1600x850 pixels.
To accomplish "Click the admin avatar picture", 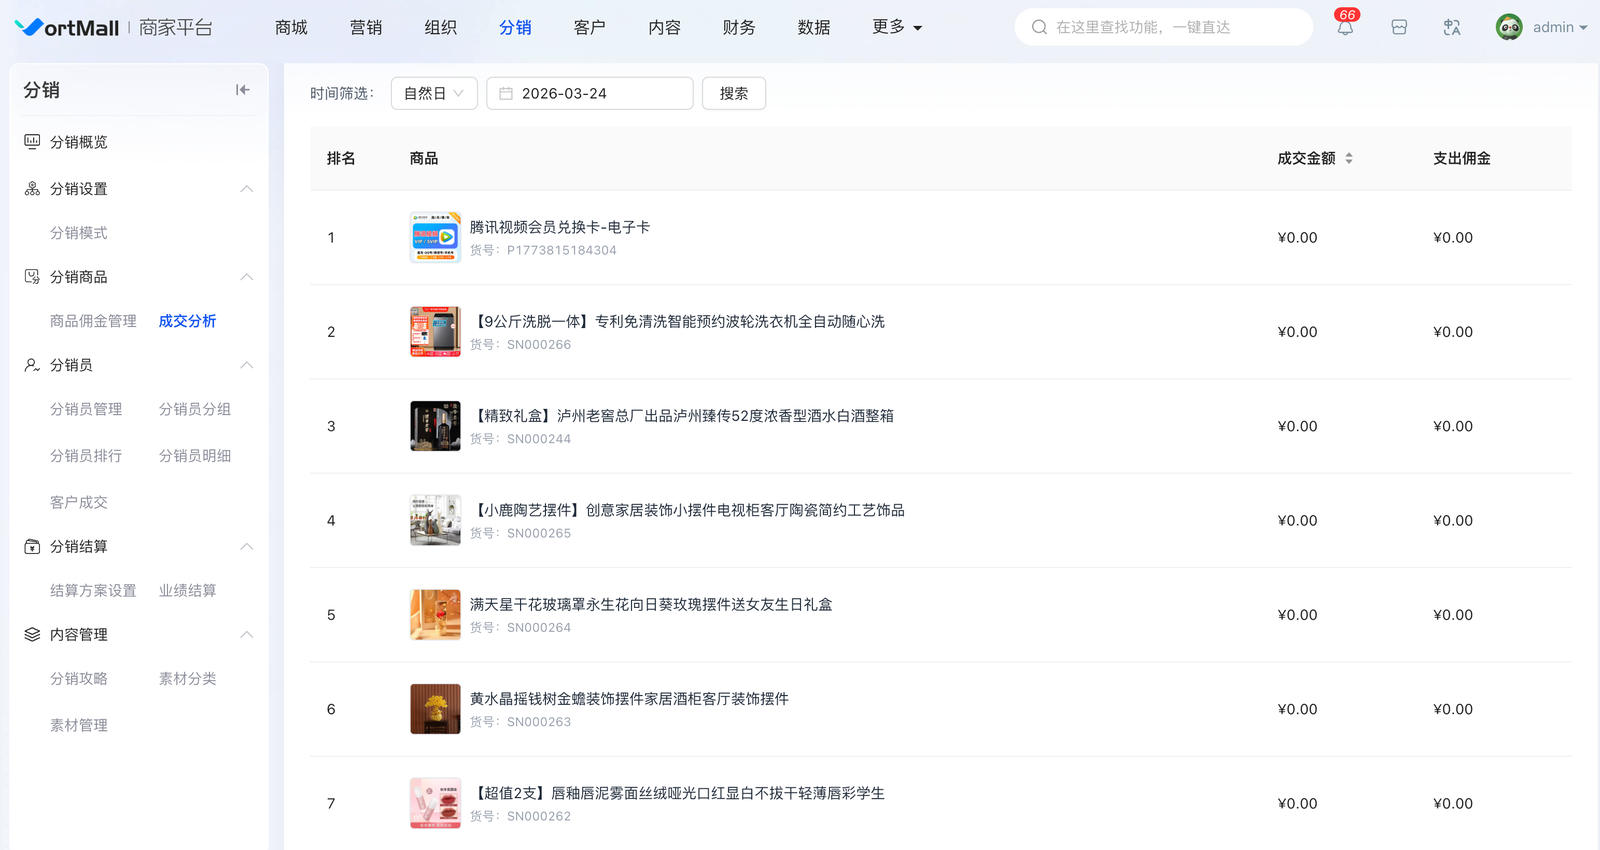I will pos(1508,28).
